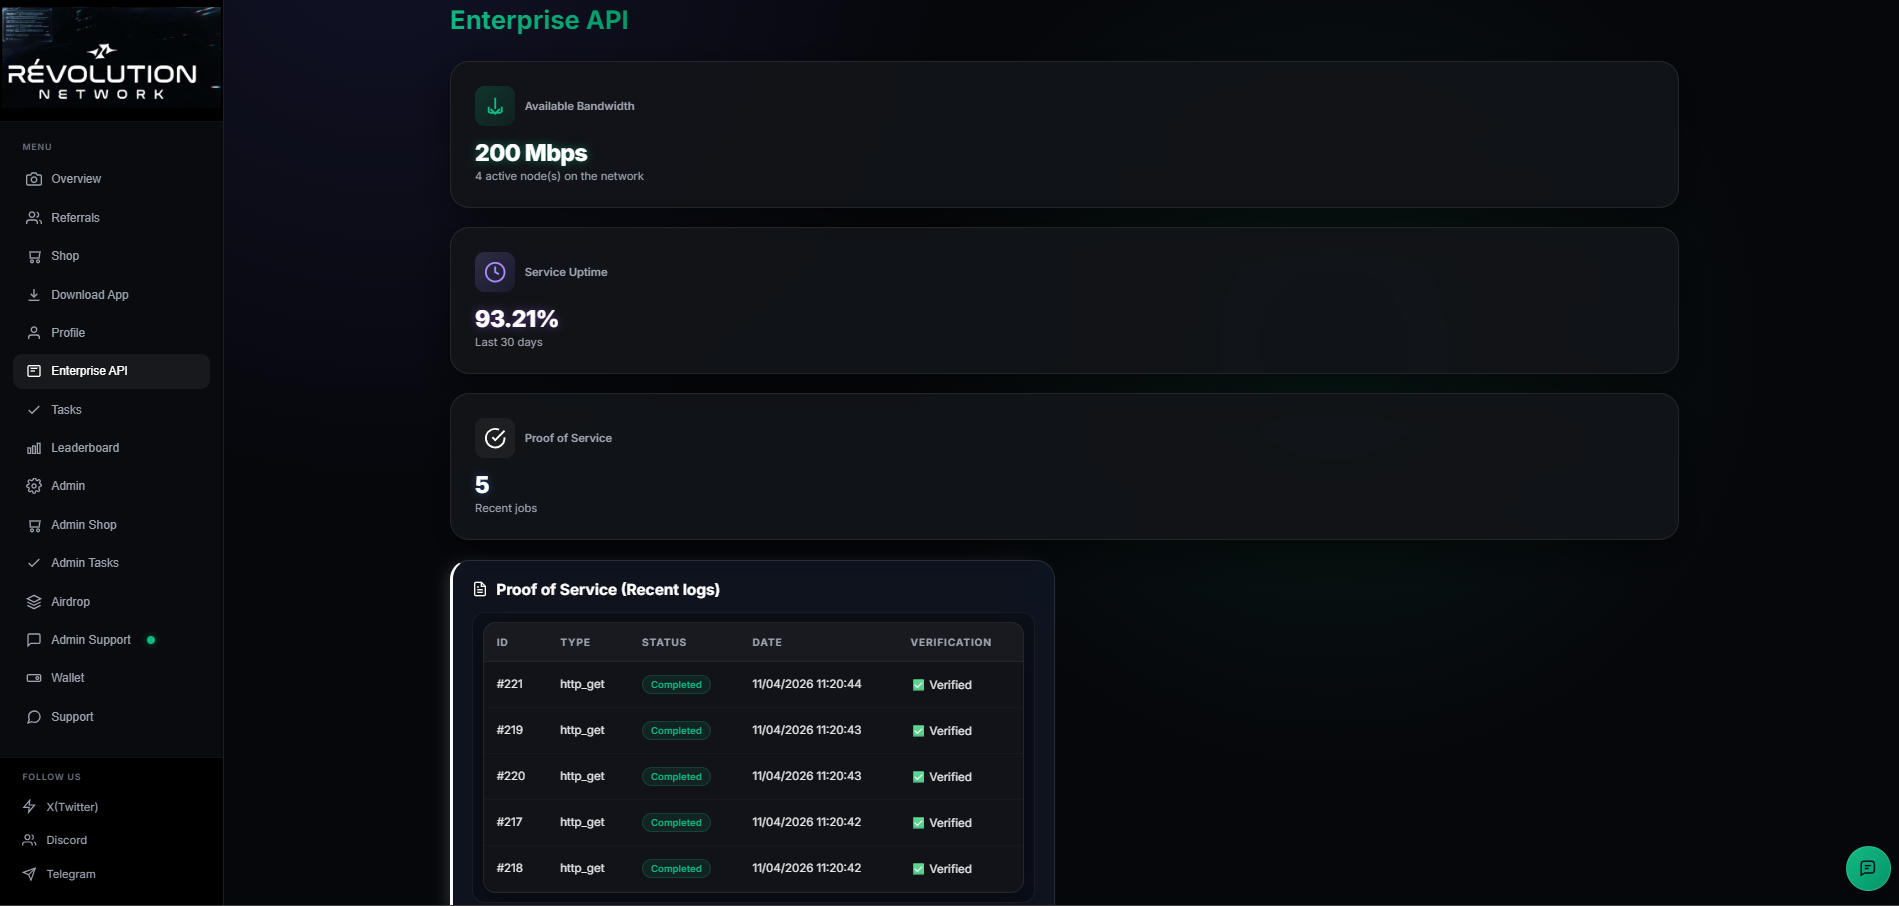1899x906 pixels.
Task: Click the Discord people icon
Action: tap(29, 840)
